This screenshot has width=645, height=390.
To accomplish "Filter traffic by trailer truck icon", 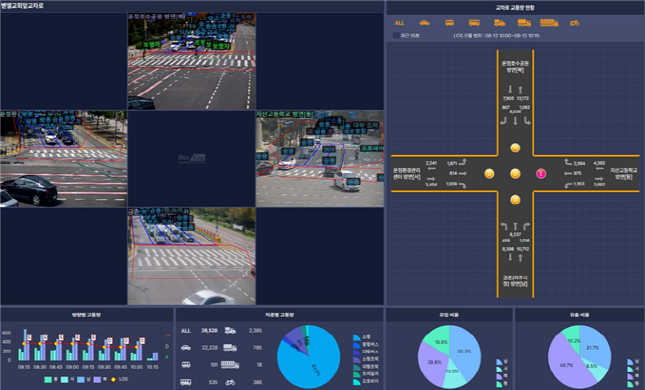I will 549,23.
